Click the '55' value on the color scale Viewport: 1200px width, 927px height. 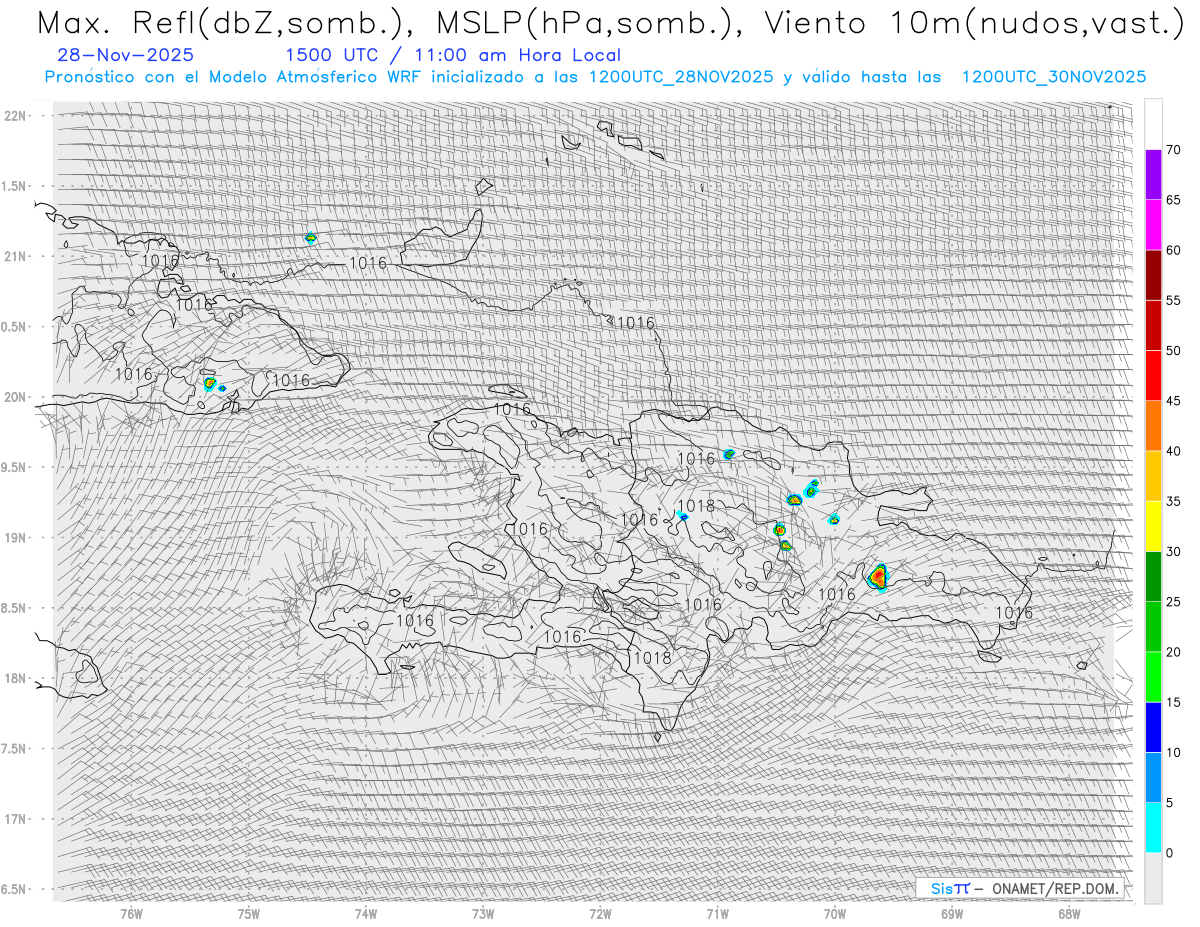[1174, 300]
